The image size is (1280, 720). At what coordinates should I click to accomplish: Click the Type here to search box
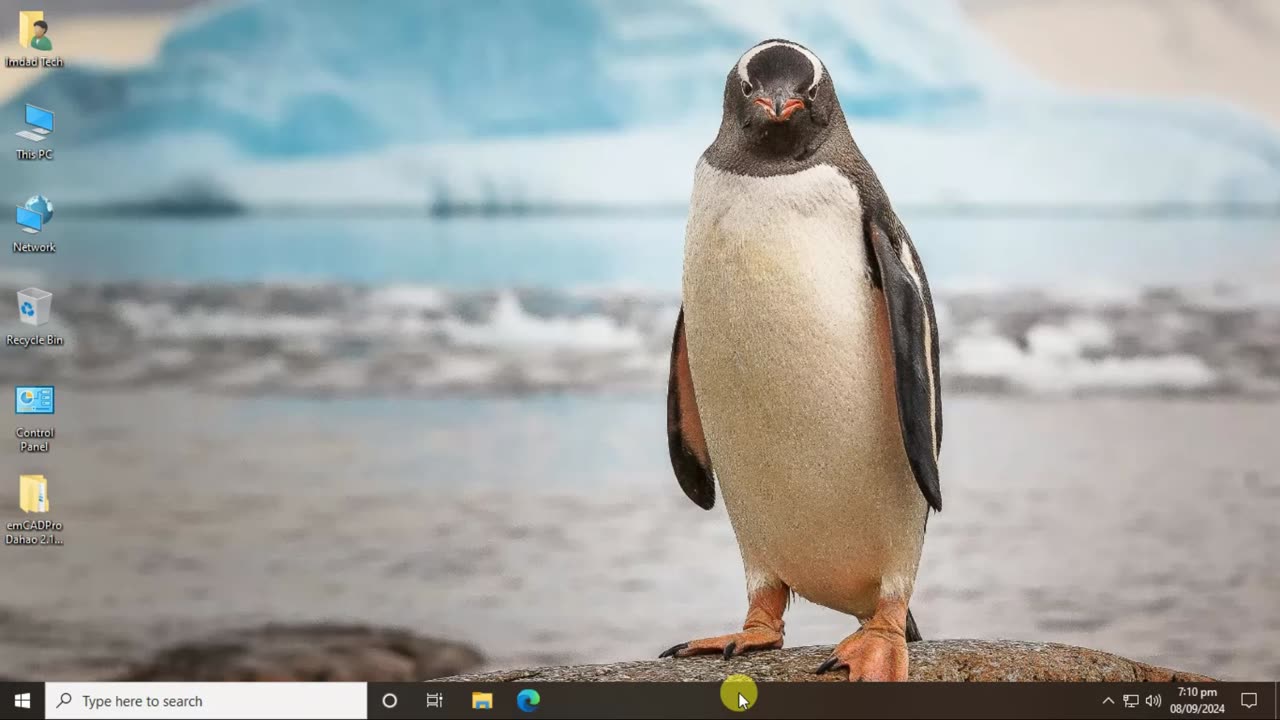point(207,701)
